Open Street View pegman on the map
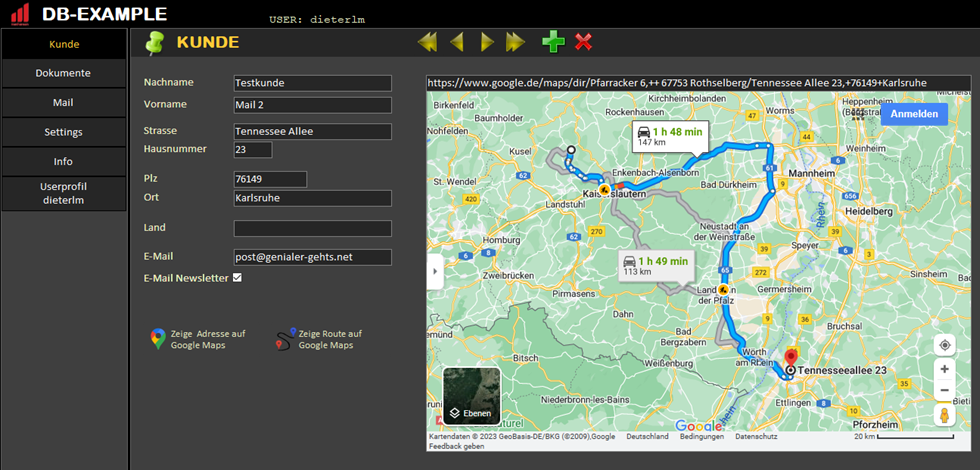 945,415
